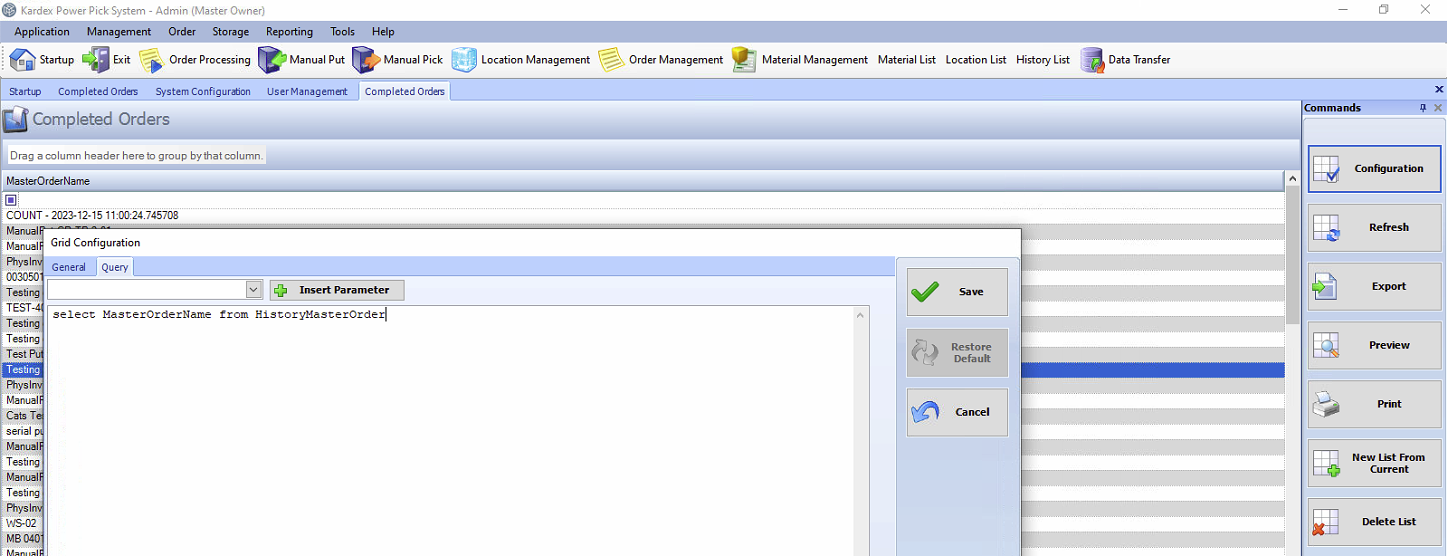Click History List in the toolbar

coord(1043,60)
